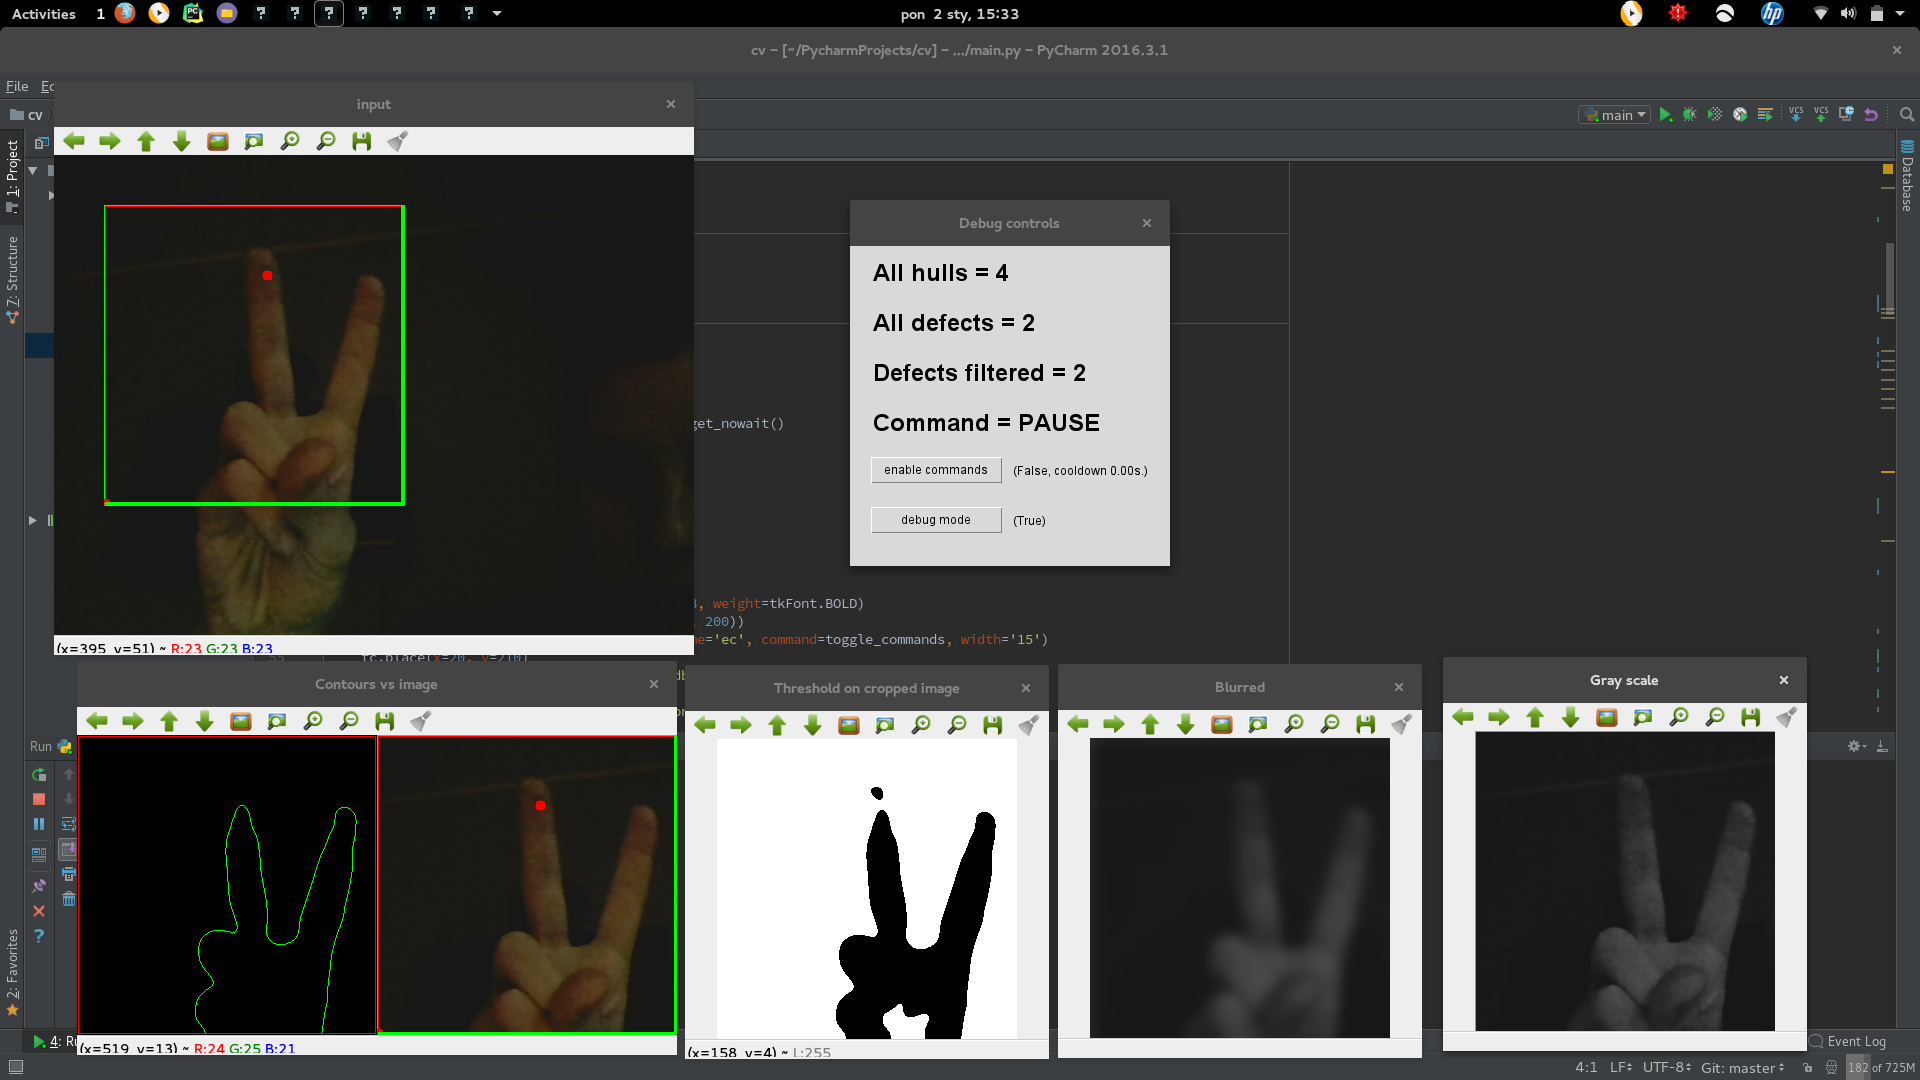Screen dimensions: 1920x1080
Task: Open the main run configuration dropdown
Action: [x=1615, y=115]
